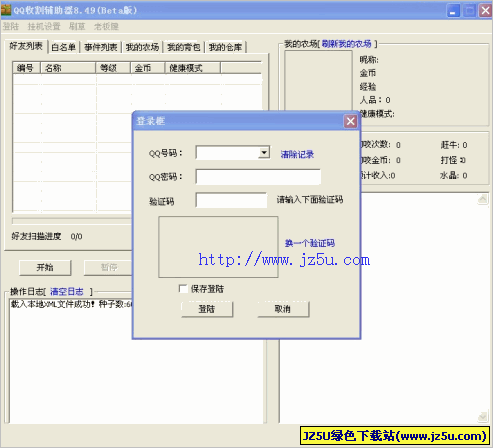Screen dimensions: 493x448
Task: Switch to the 事件列表 tab
Action: pyautogui.click(x=101, y=47)
